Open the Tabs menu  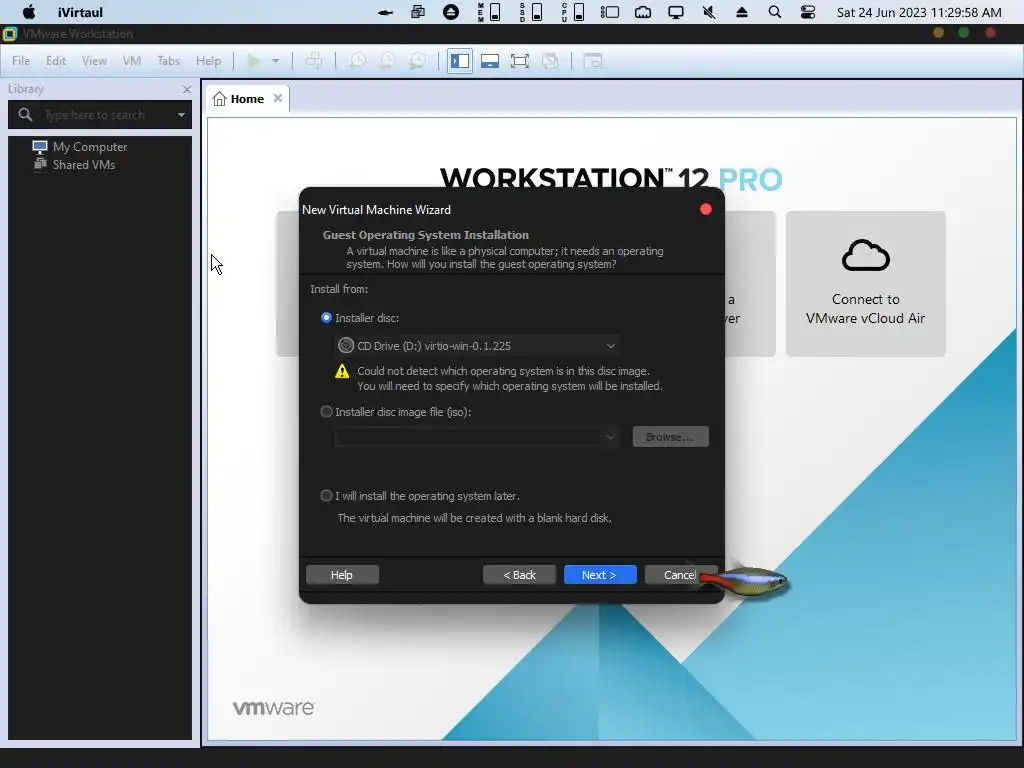168,61
